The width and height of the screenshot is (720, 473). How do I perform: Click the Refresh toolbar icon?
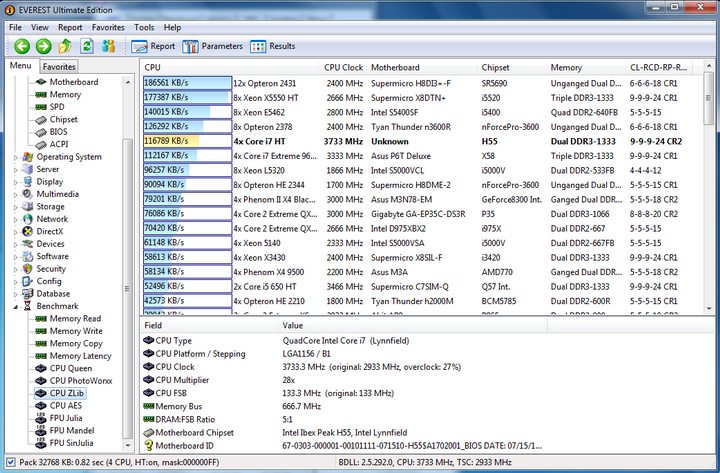tap(87, 46)
